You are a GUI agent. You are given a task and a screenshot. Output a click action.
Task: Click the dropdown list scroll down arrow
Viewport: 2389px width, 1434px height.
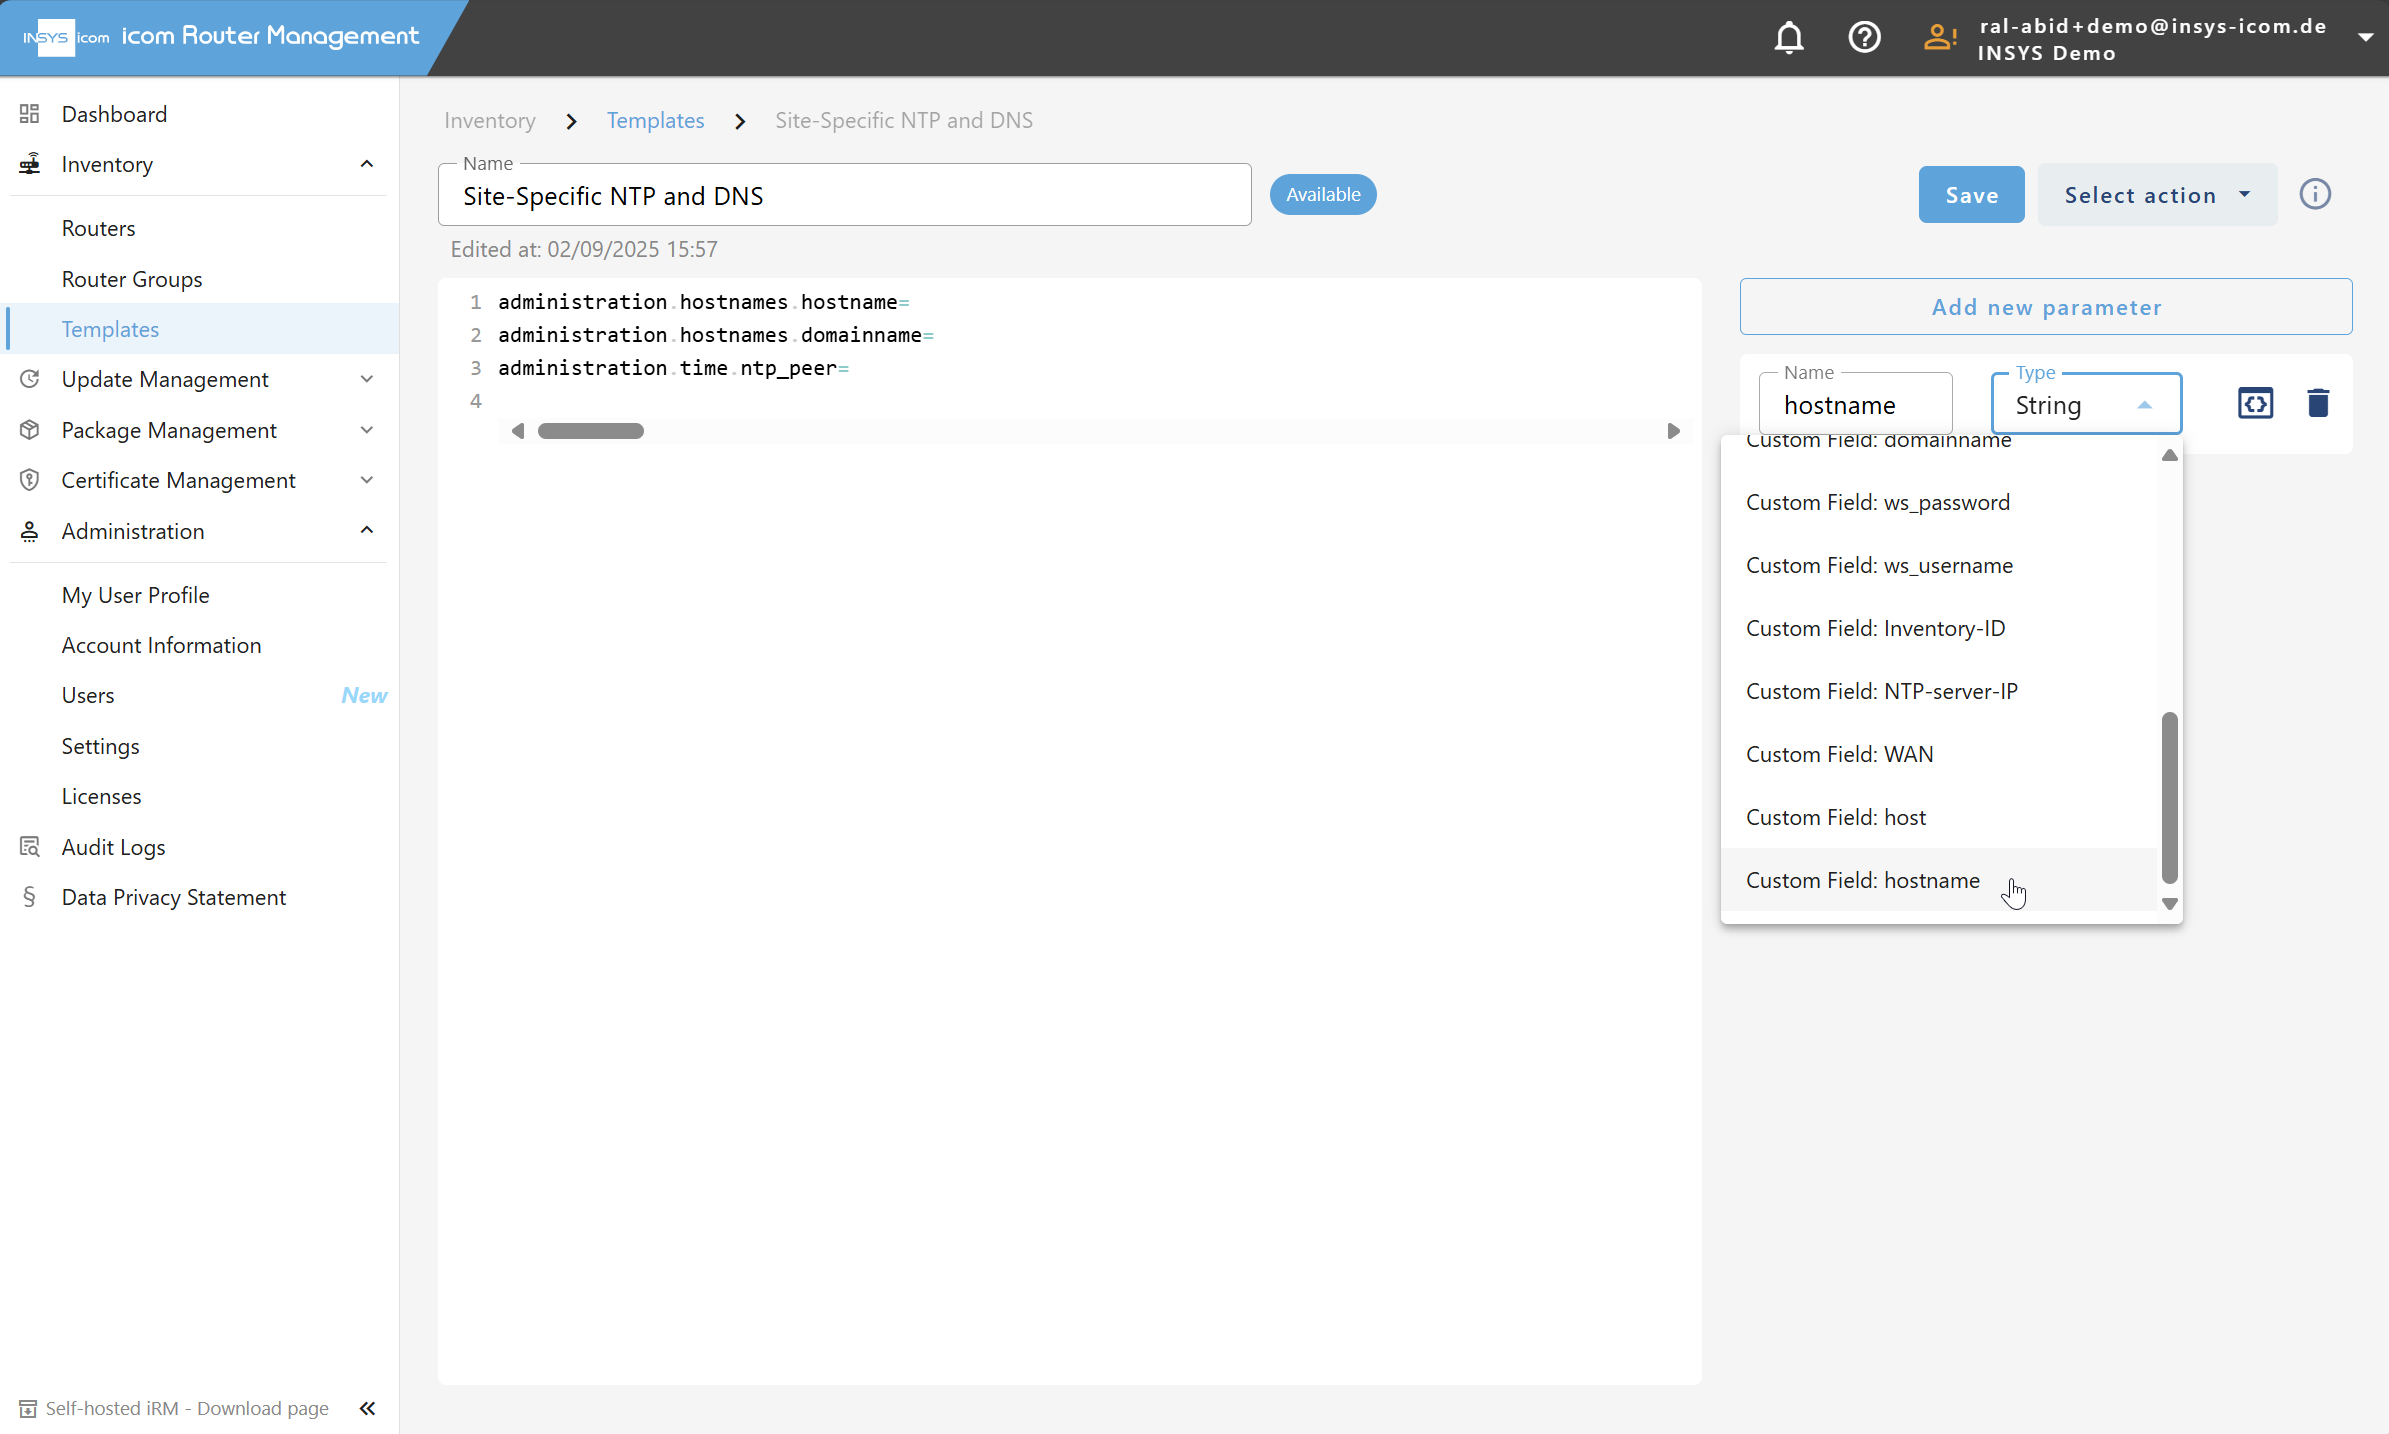pos(2169,903)
